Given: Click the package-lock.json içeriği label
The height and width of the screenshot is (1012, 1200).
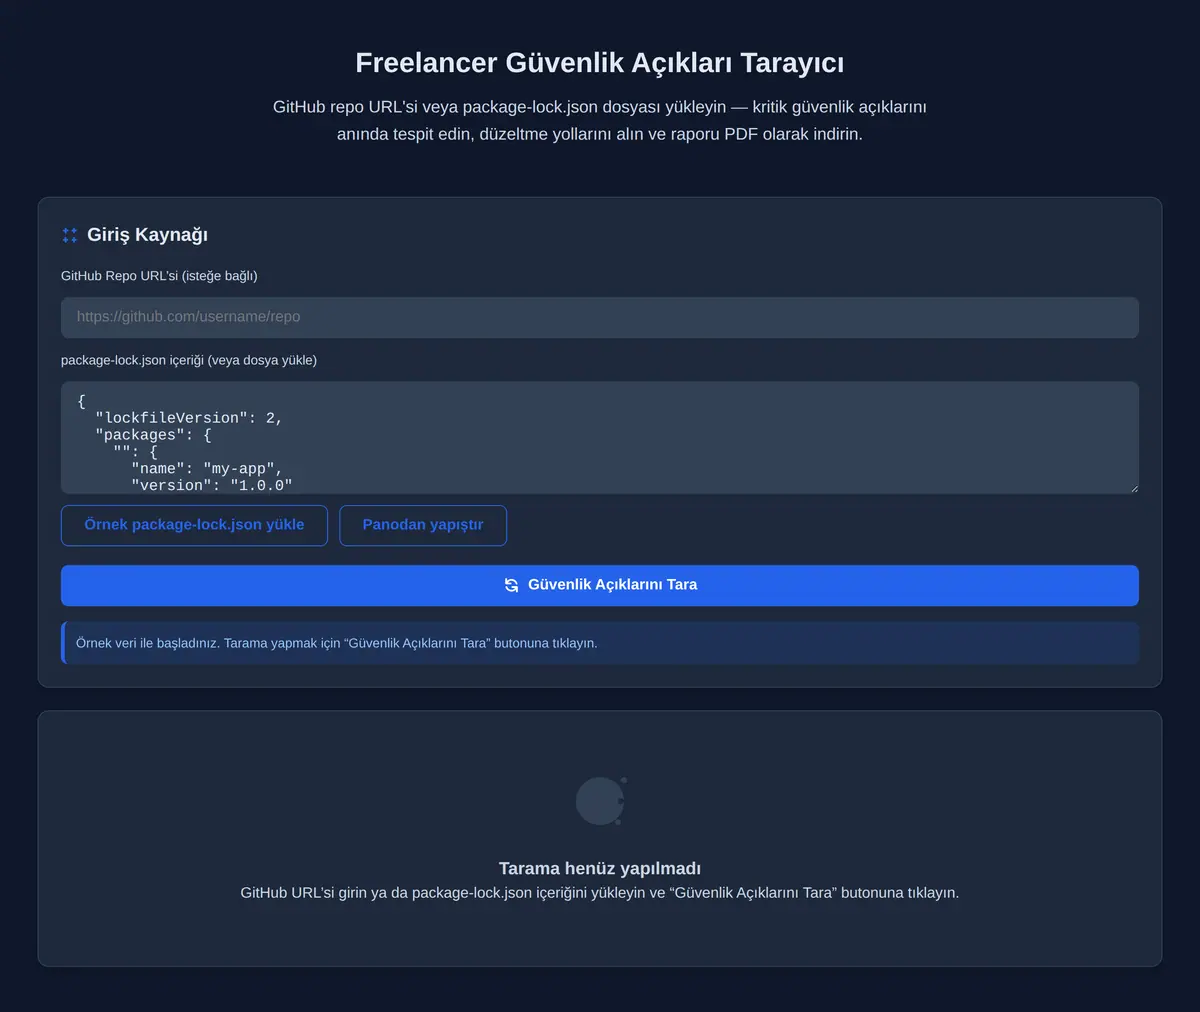Looking at the screenshot, I should 189,360.
